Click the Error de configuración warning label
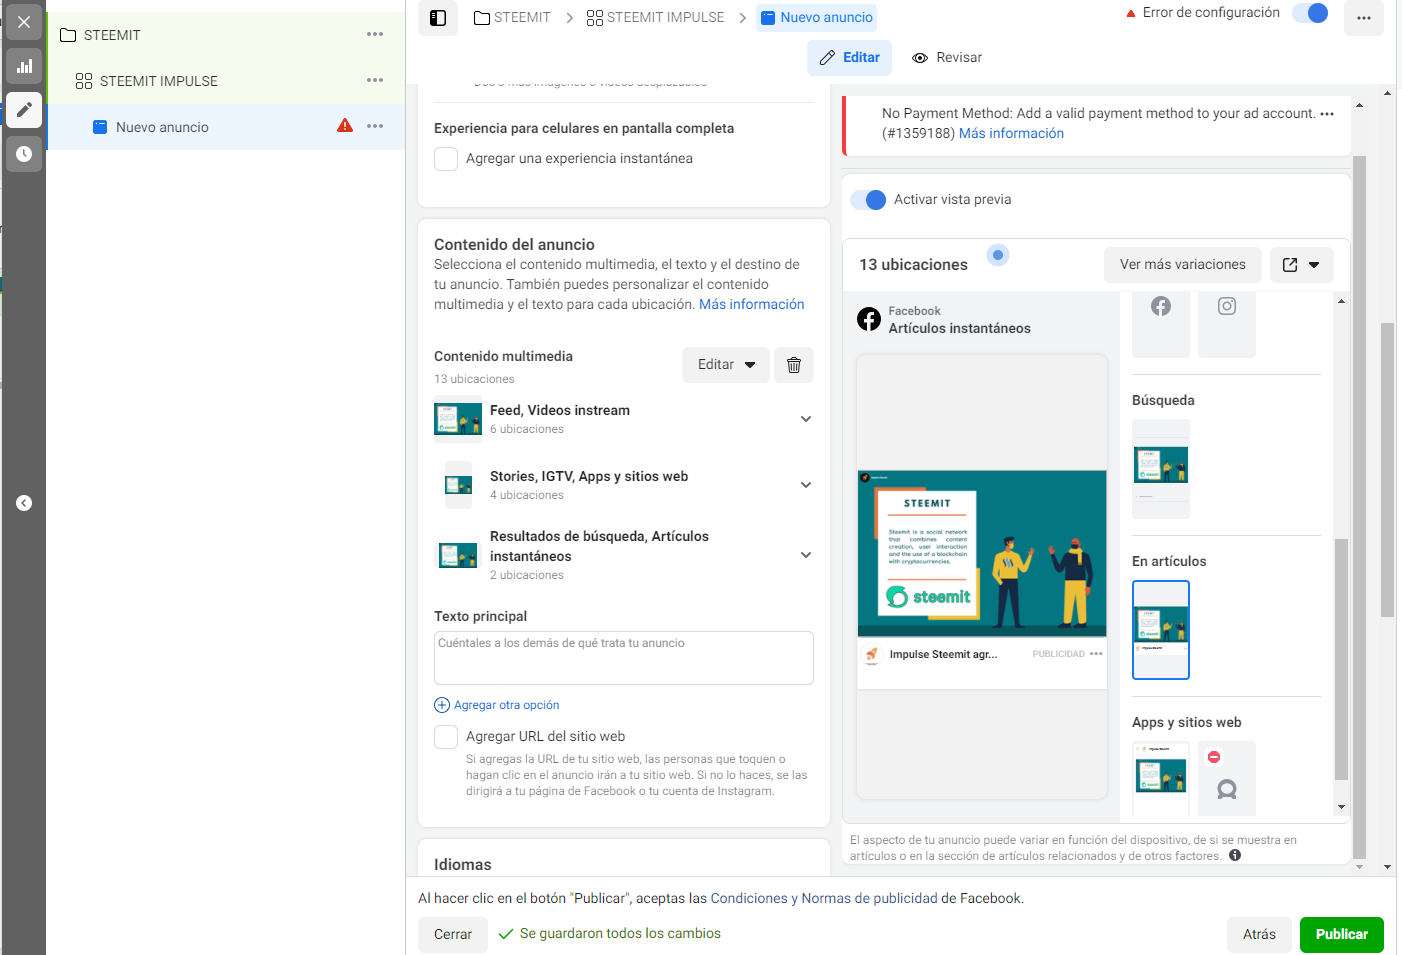The width and height of the screenshot is (1402, 955). click(x=1202, y=13)
